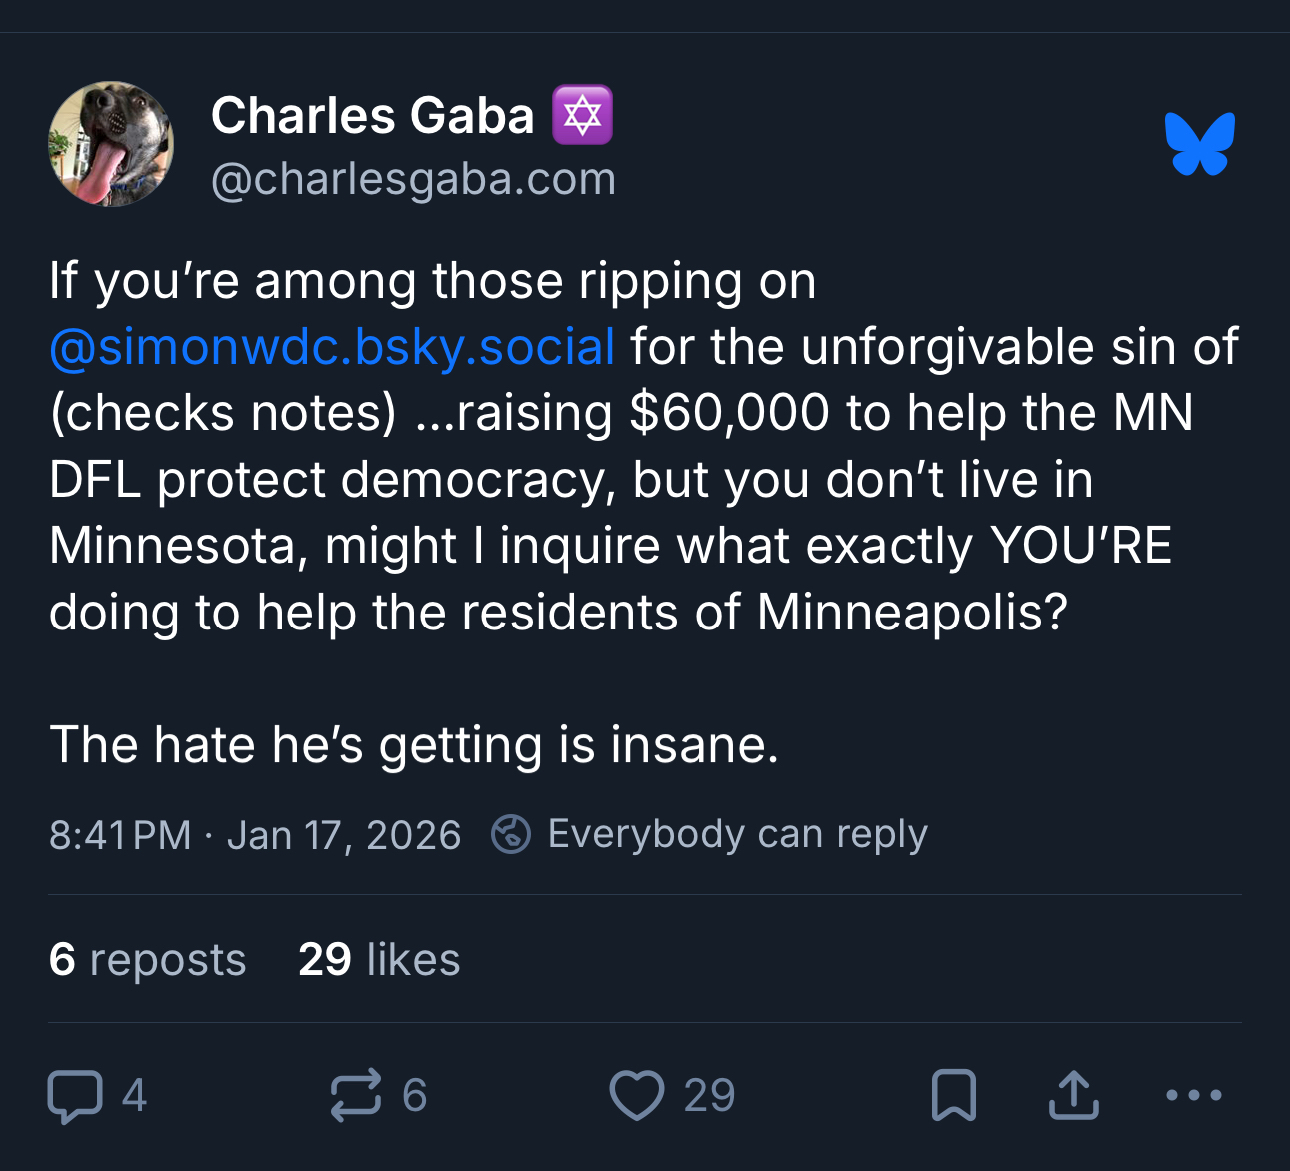View the list of 29 likes
Screen dimensions: 1290x1171
(x=379, y=960)
